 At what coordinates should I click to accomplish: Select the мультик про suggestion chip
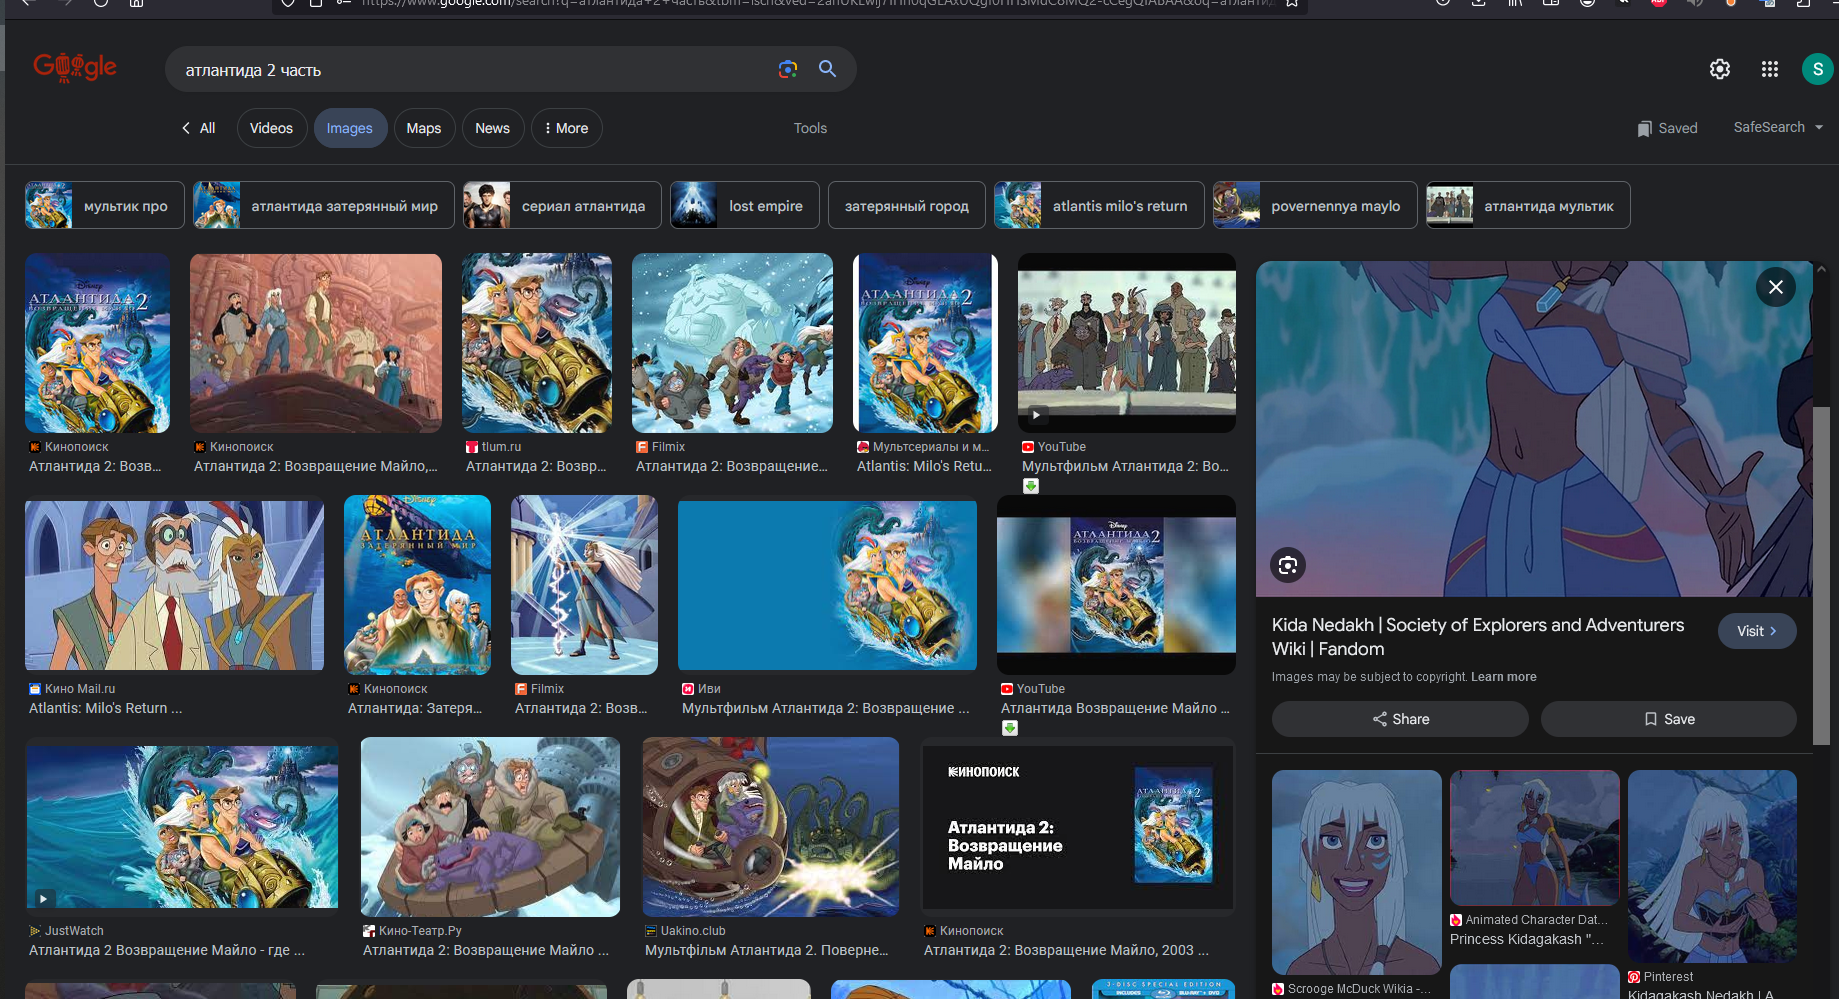pyautogui.click(x=105, y=205)
